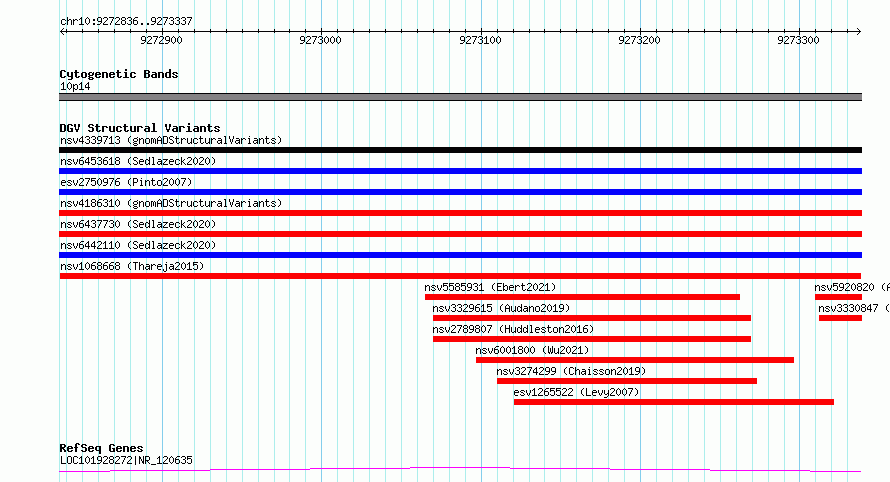Click the blue nsv6442110 variant bar
Screen dimensions: 890x482
coord(460,255)
